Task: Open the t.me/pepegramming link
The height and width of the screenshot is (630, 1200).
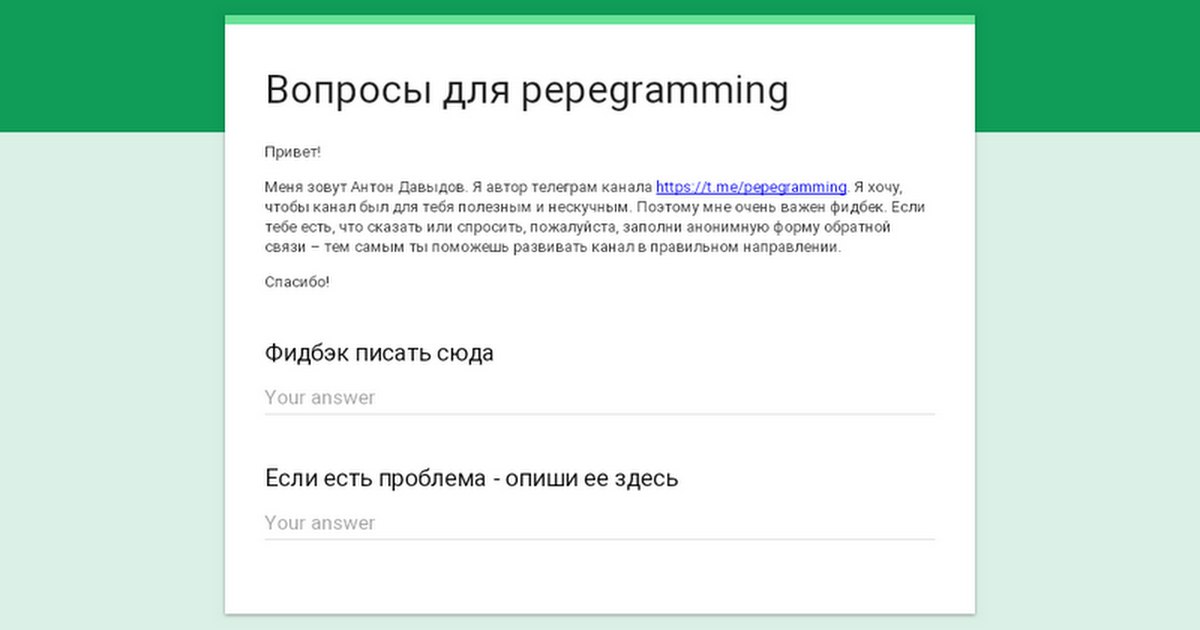Action: [x=751, y=187]
